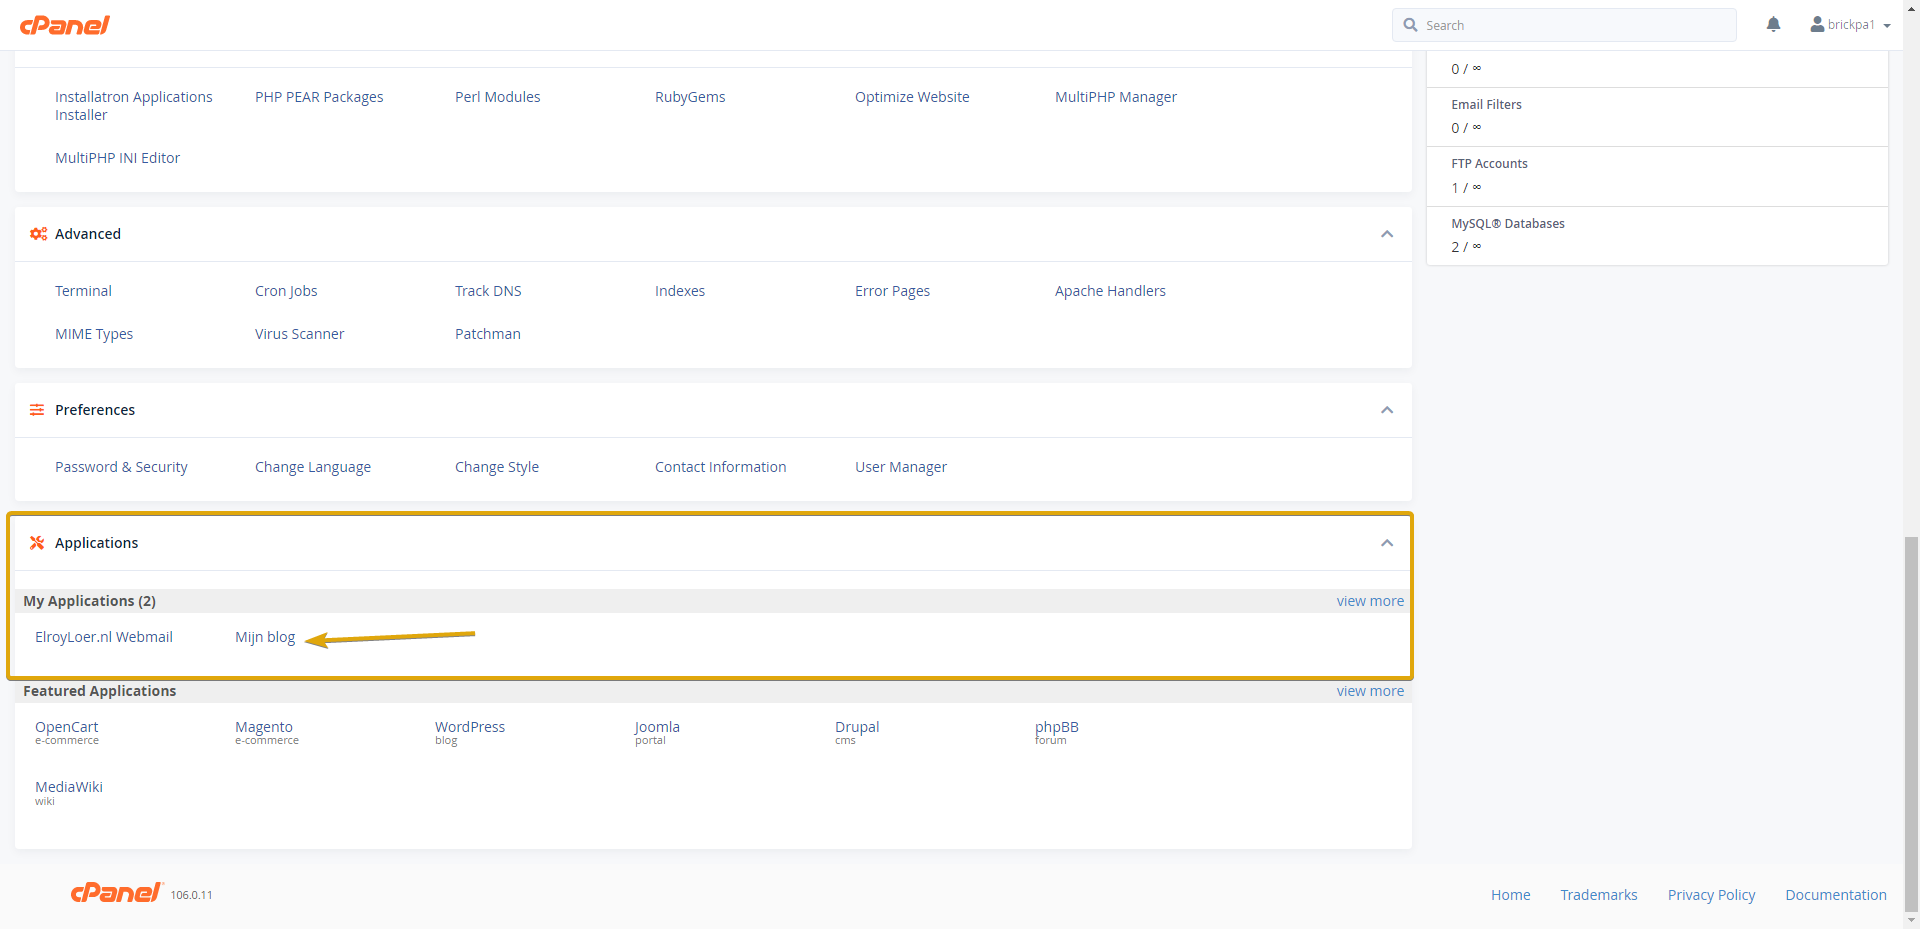Open Cron Jobs
This screenshot has width=1920, height=929.
click(x=286, y=291)
